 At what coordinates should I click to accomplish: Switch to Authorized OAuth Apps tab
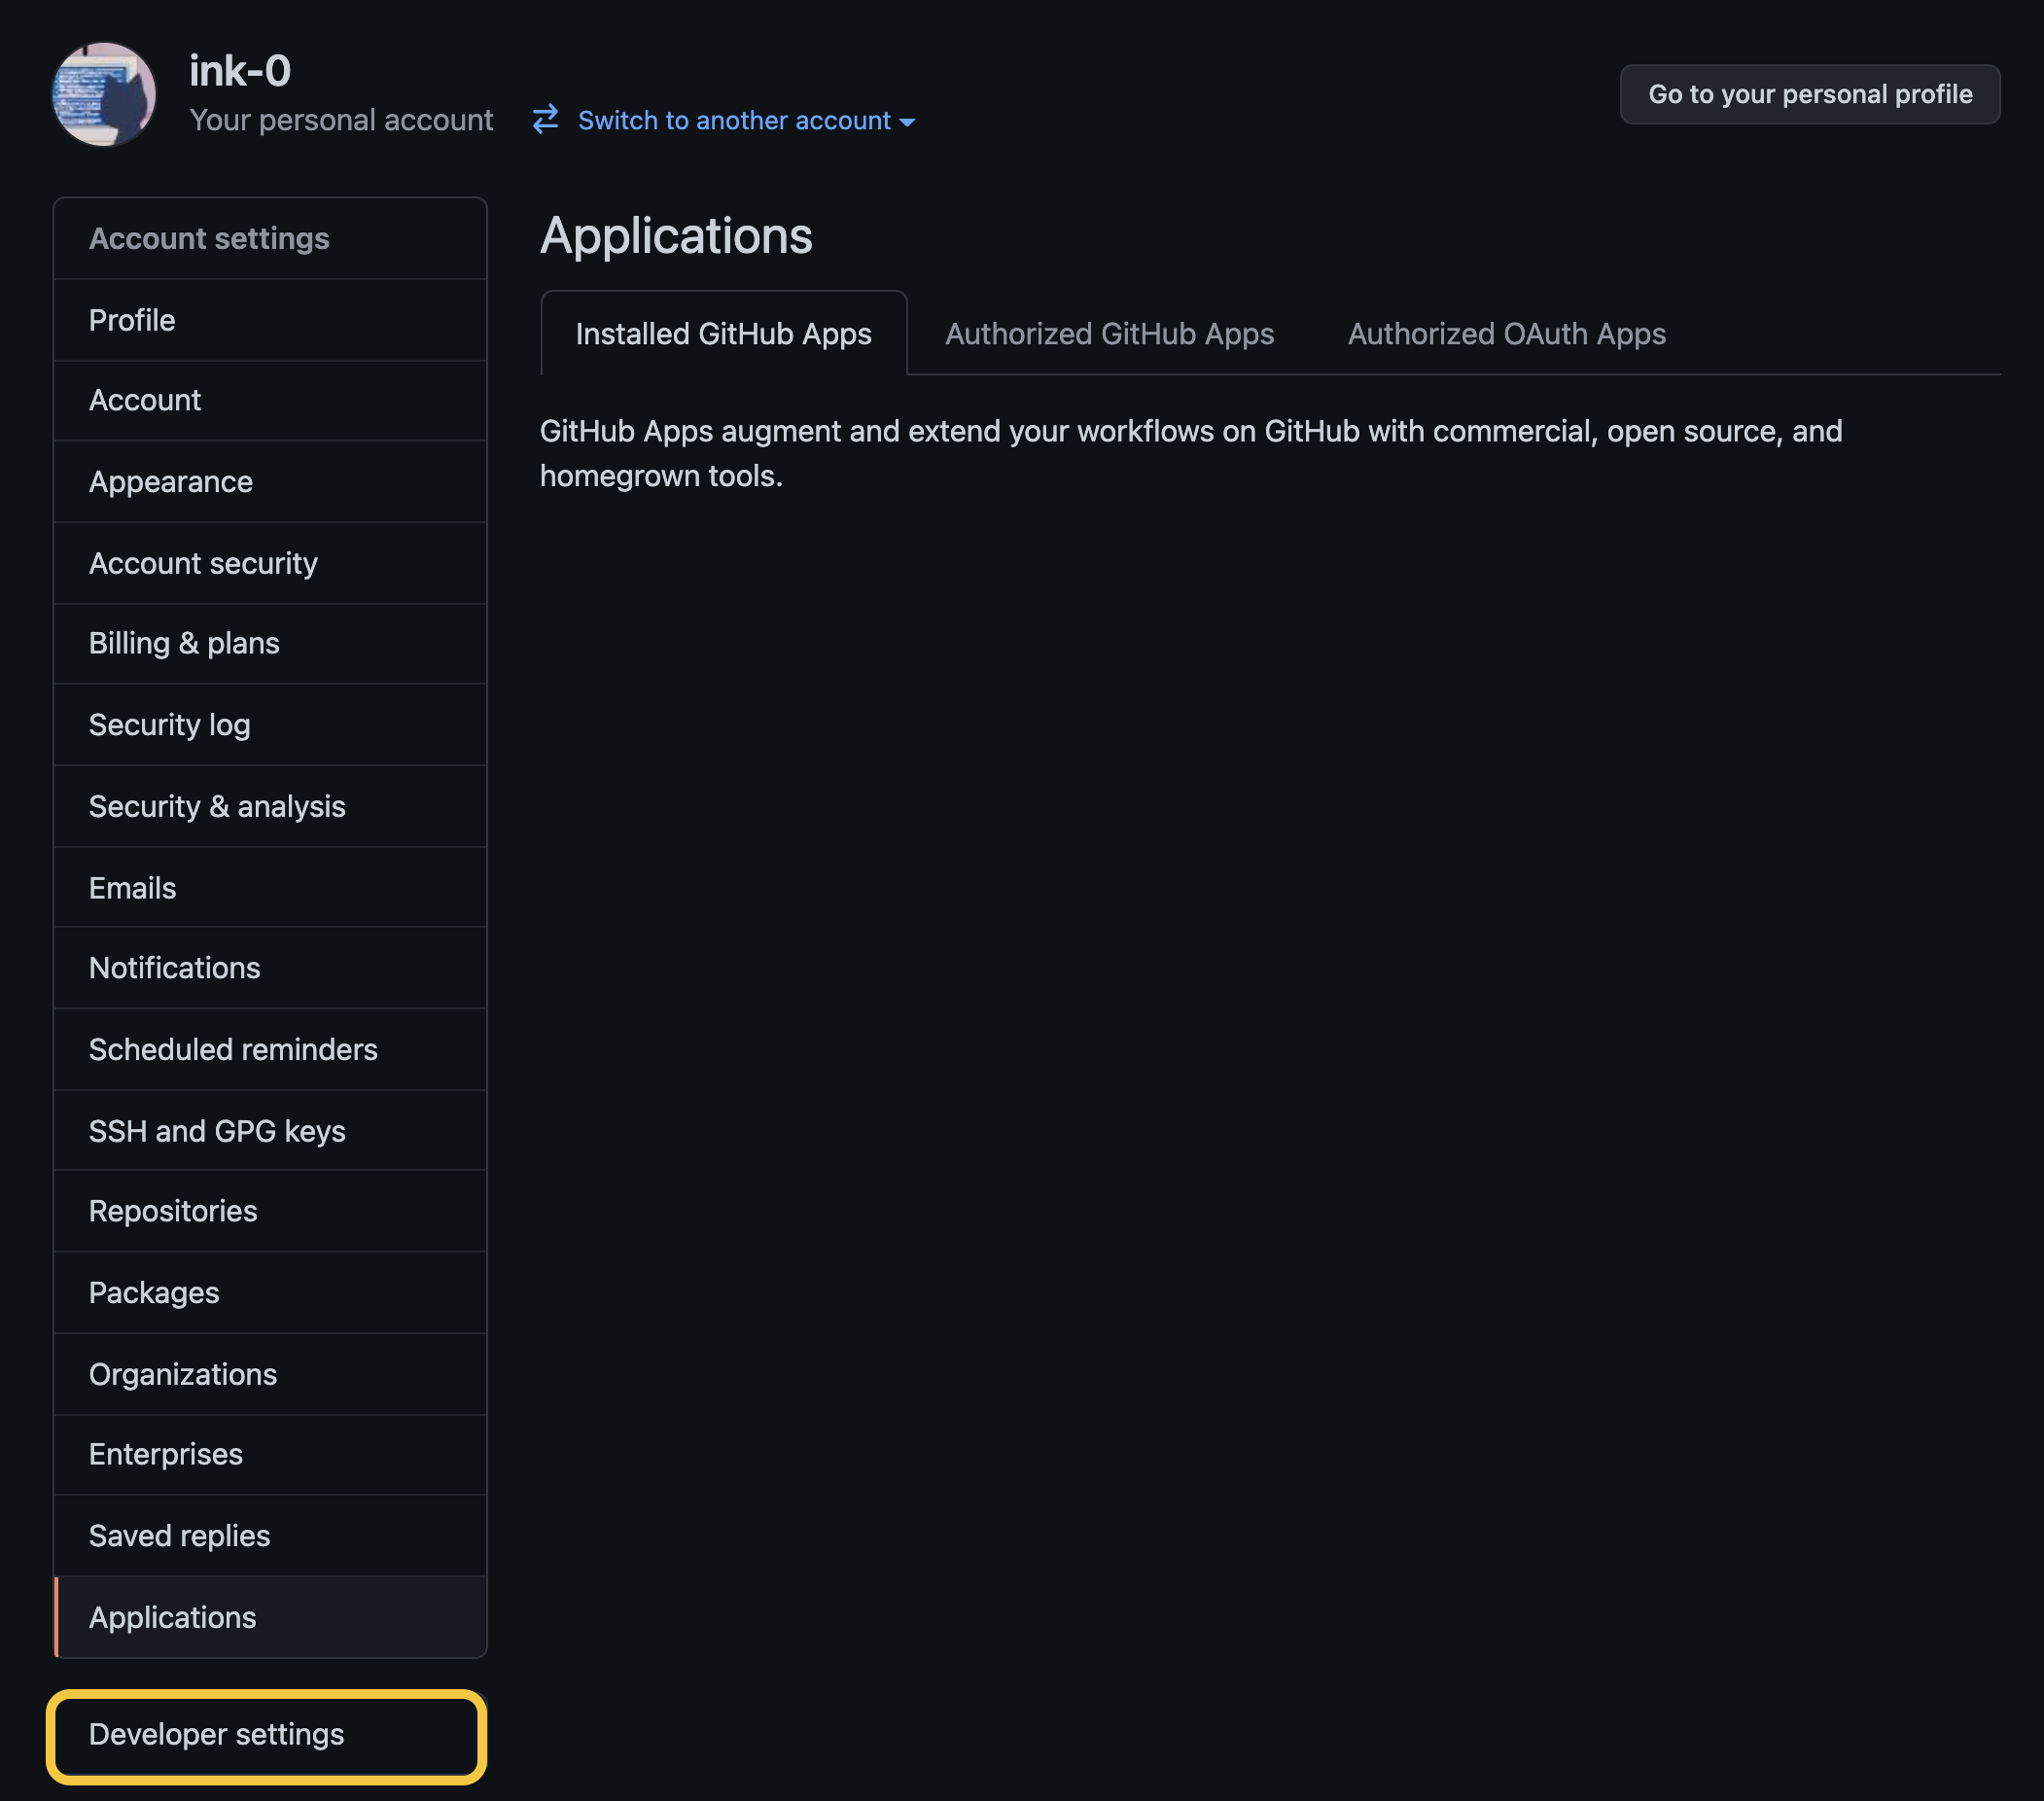coord(1506,334)
